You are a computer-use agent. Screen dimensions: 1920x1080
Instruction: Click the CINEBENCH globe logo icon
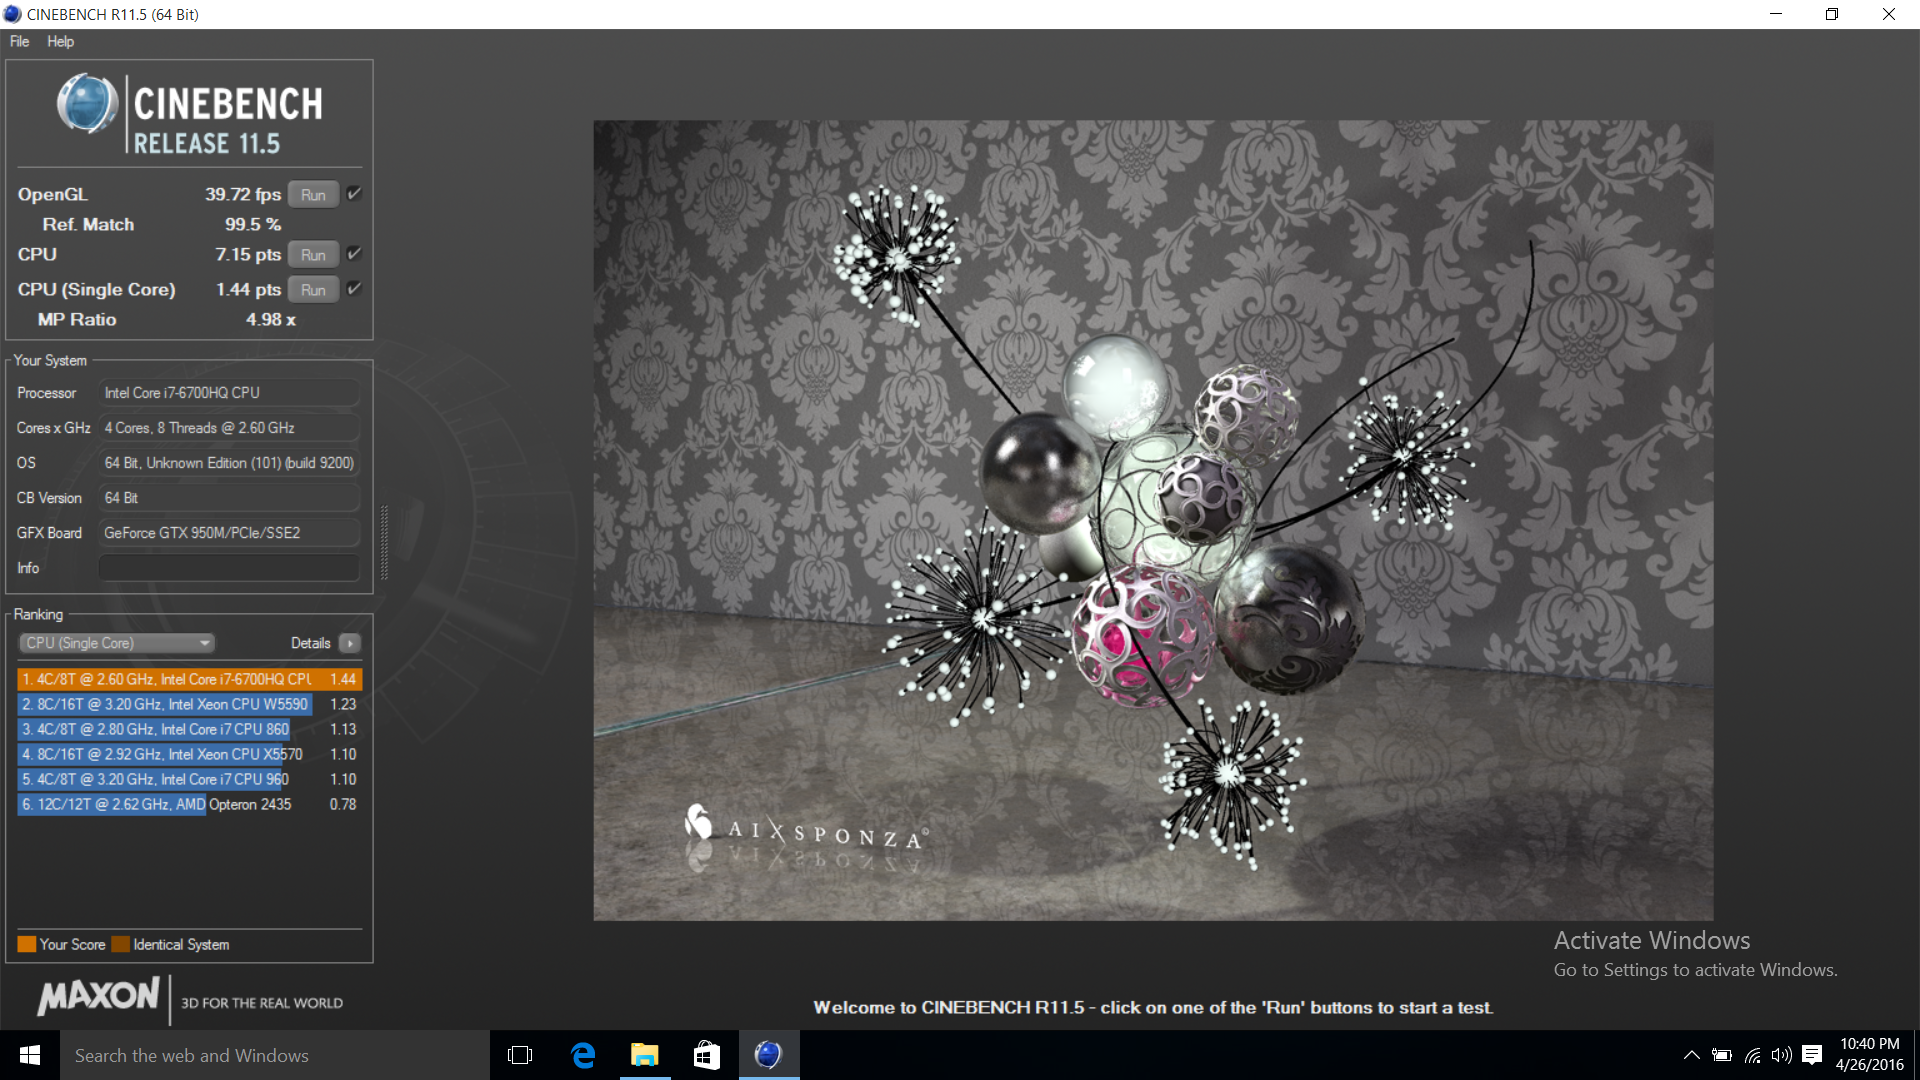coord(88,104)
